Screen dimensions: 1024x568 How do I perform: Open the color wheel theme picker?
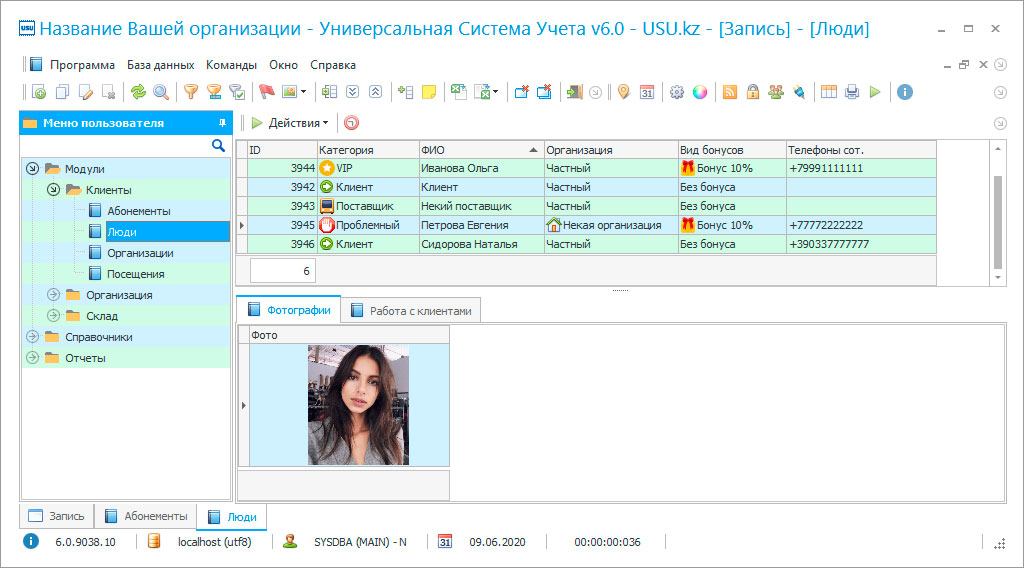tap(700, 92)
